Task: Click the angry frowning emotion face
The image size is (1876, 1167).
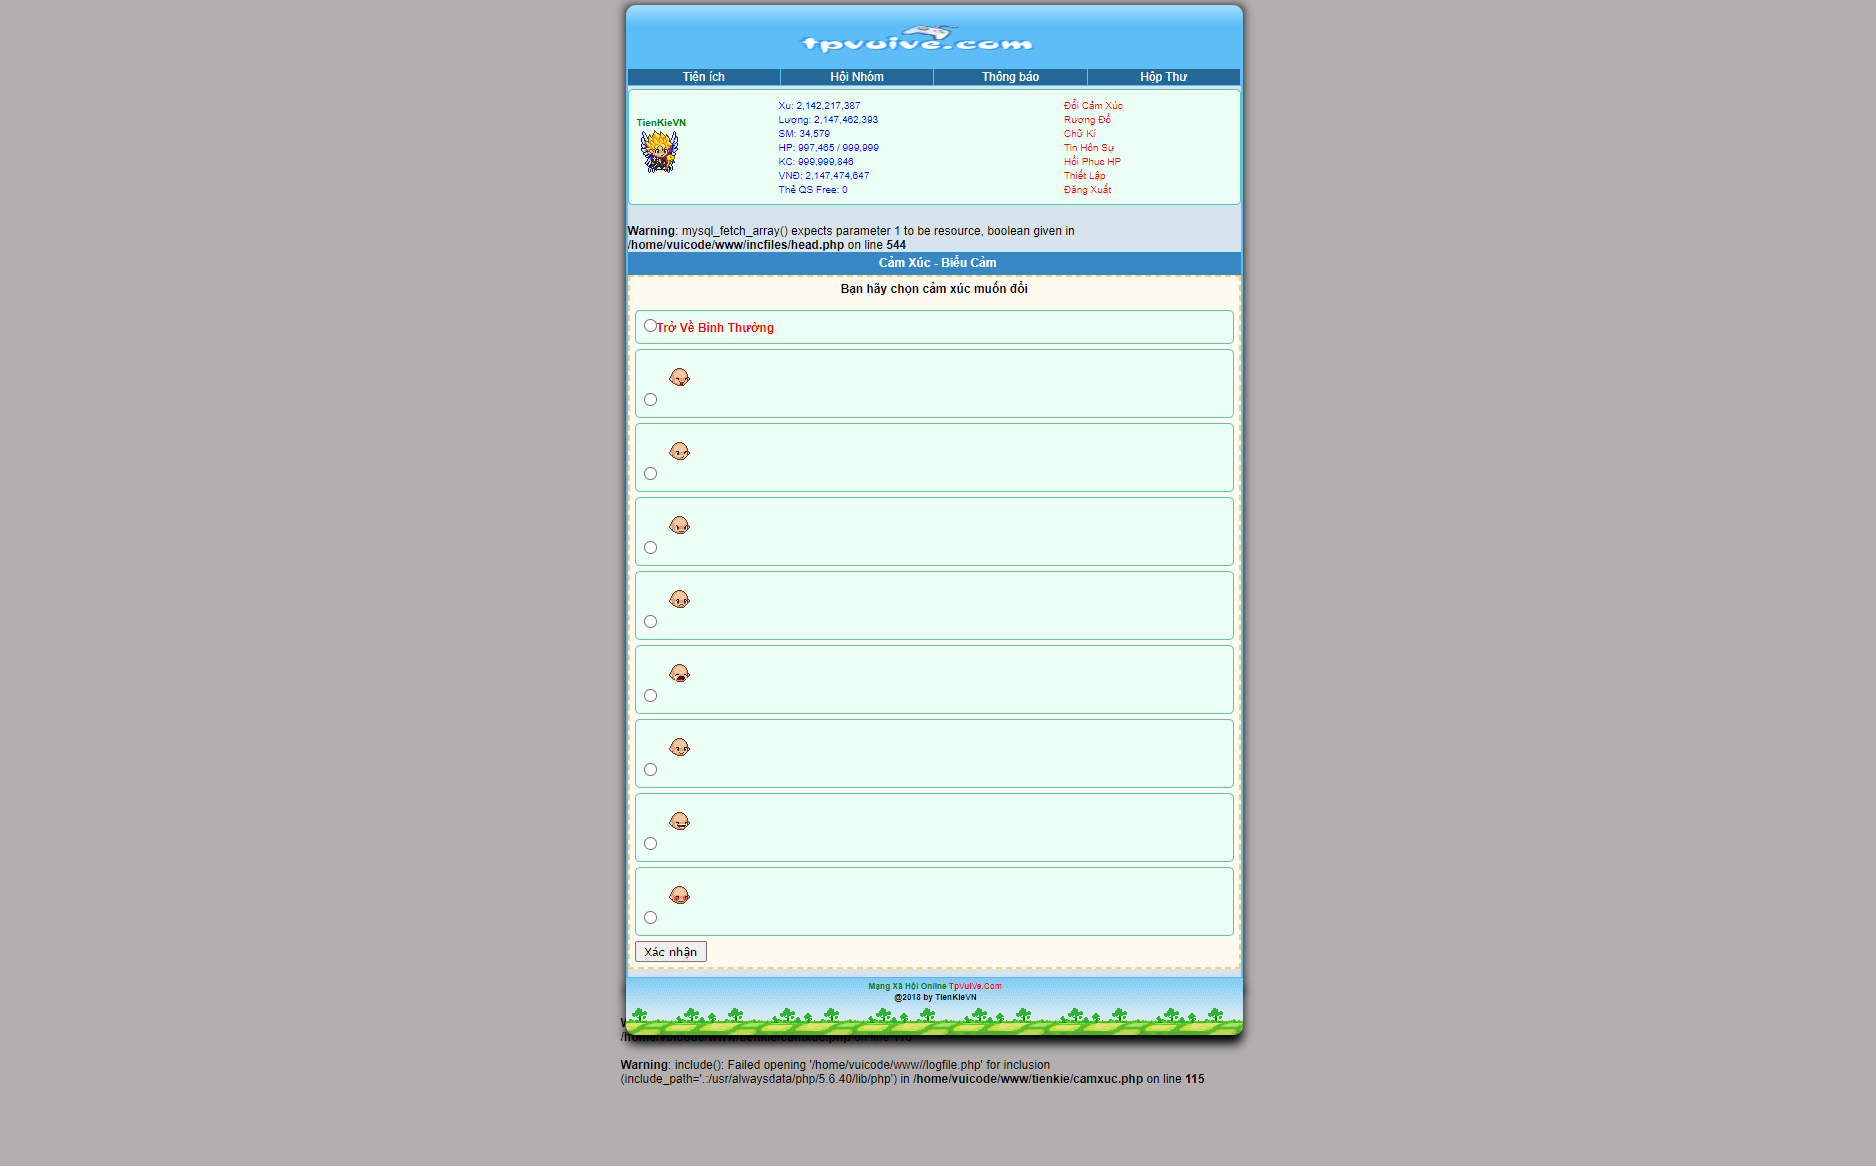Action: [679, 525]
